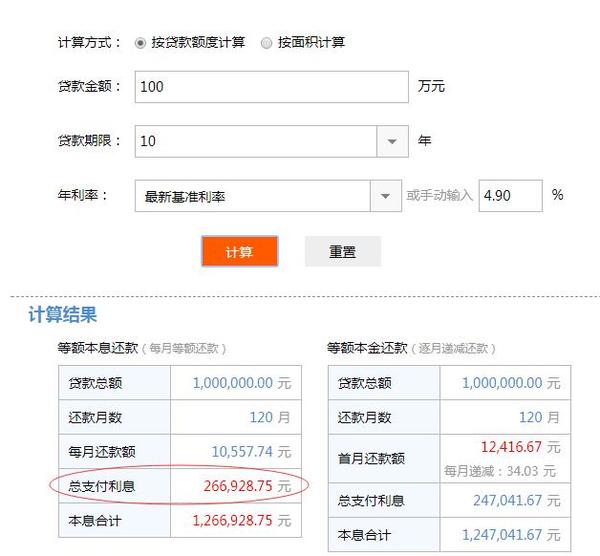
Task: Click 或手动输入 label
Action: [439, 196]
